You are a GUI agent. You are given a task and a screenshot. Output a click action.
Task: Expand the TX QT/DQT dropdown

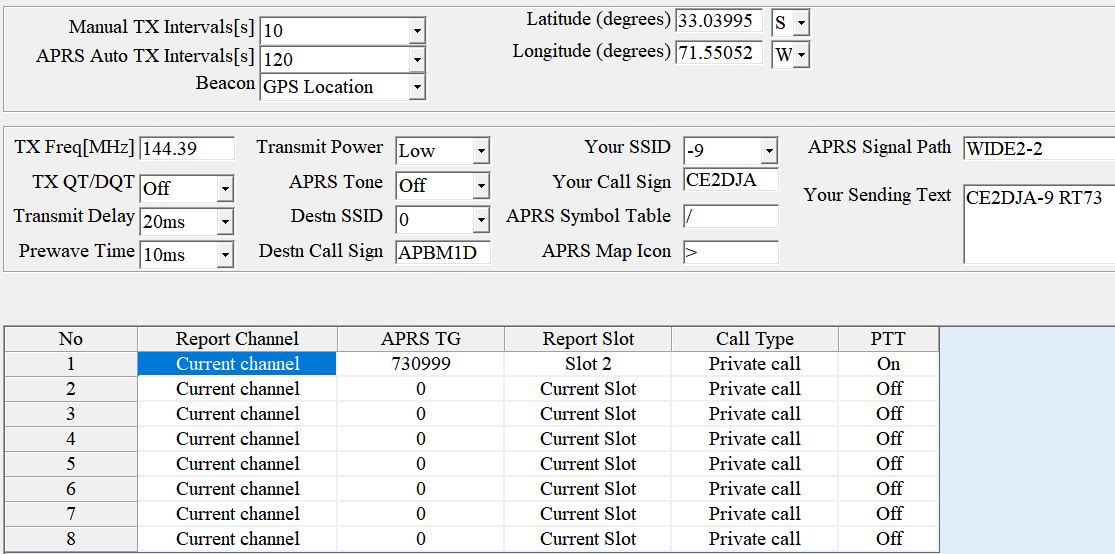[x=225, y=188]
